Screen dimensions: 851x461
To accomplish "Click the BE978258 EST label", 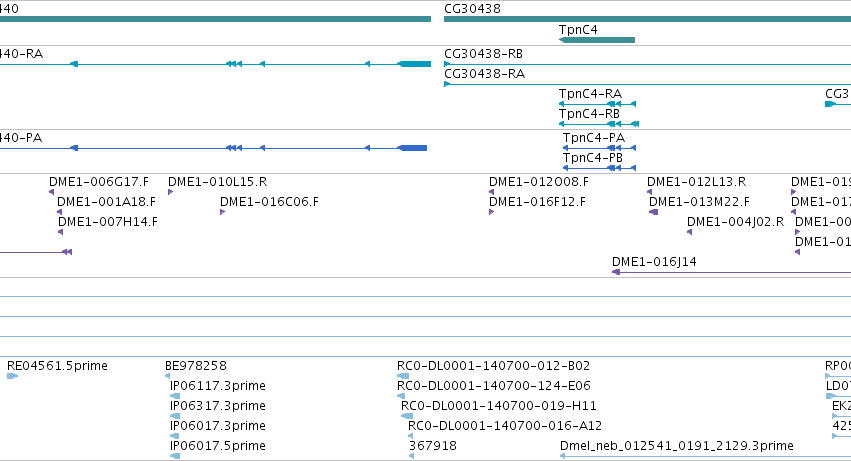I will pos(195,366).
